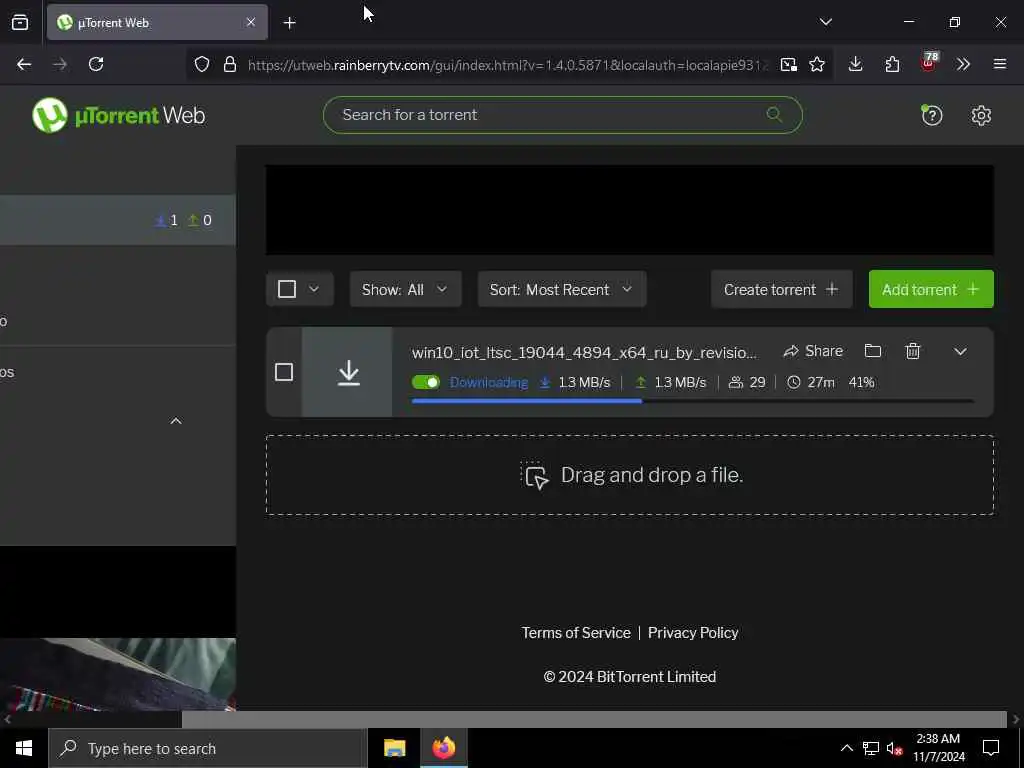1024x768 pixels.
Task: Click the win10_iot_ltsc torrent name
Action: pos(584,353)
